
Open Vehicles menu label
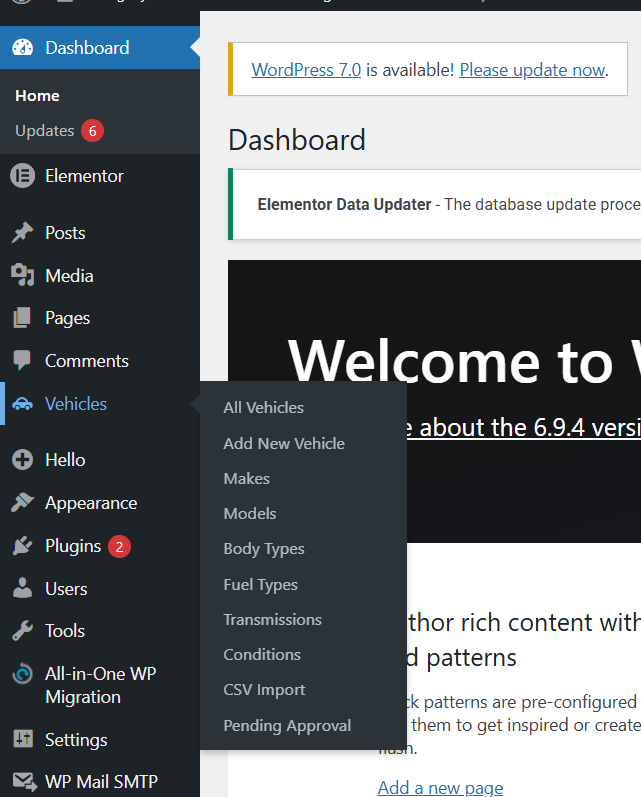click(x=76, y=404)
